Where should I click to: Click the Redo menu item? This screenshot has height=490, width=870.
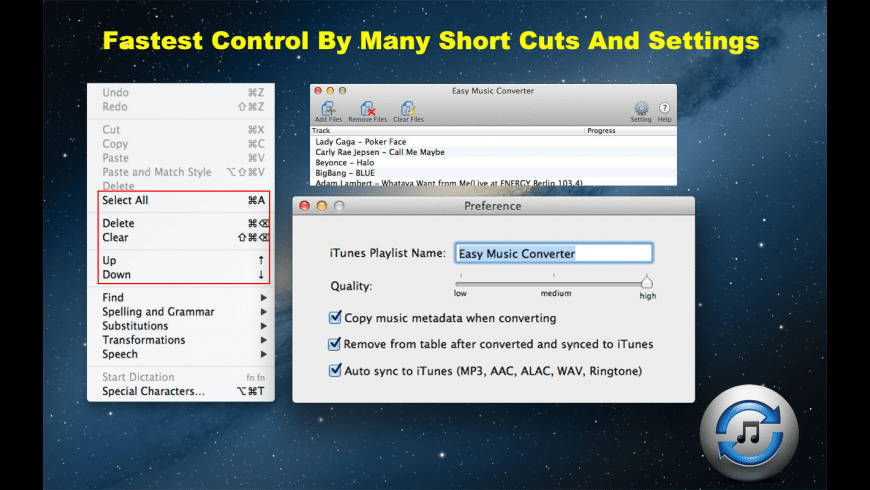click(x=181, y=107)
